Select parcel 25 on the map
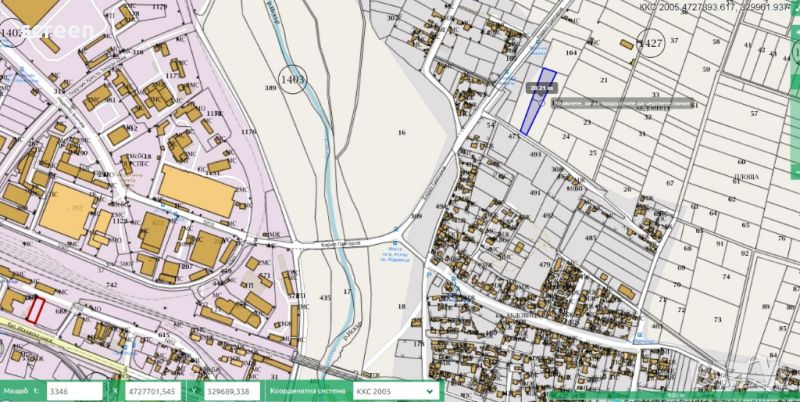 click(x=592, y=153)
